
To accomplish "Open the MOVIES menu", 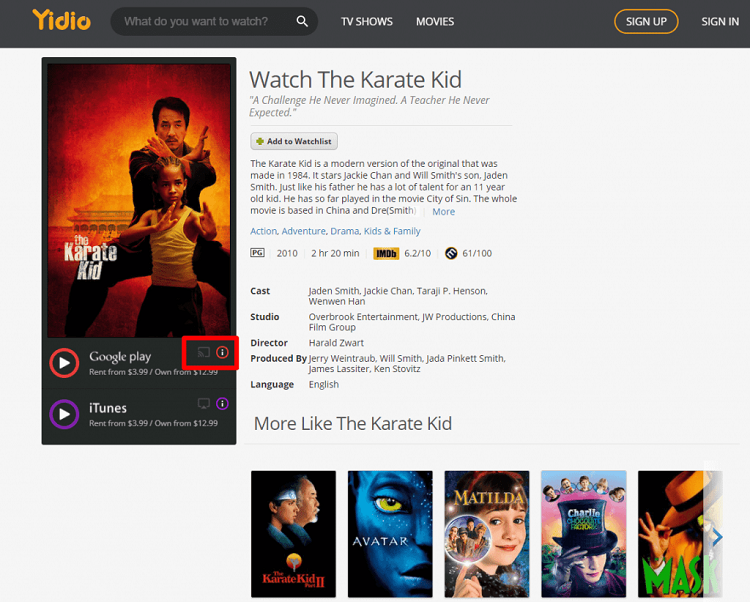I will (435, 22).
